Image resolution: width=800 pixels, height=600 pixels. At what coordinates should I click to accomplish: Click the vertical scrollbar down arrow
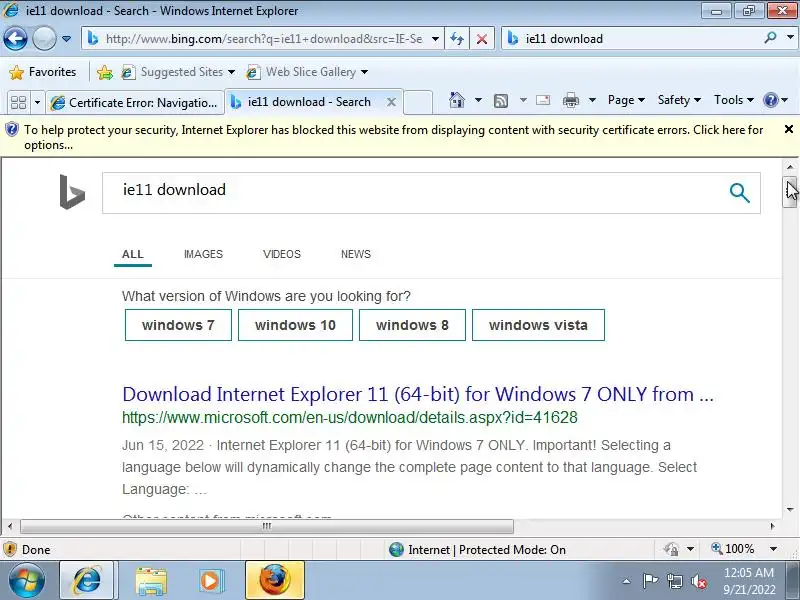click(x=790, y=509)
